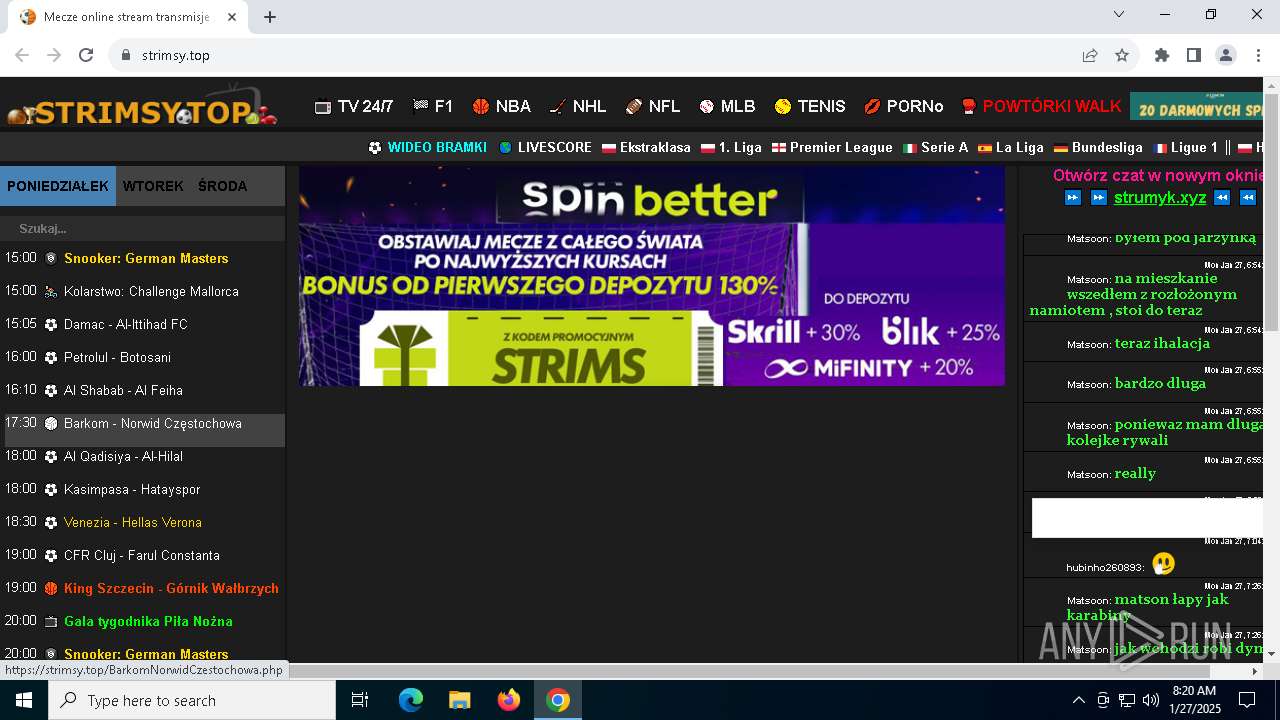
Task: Open CFR Cluj - Farul Constanta stream
Action: (x=143, y=555)
